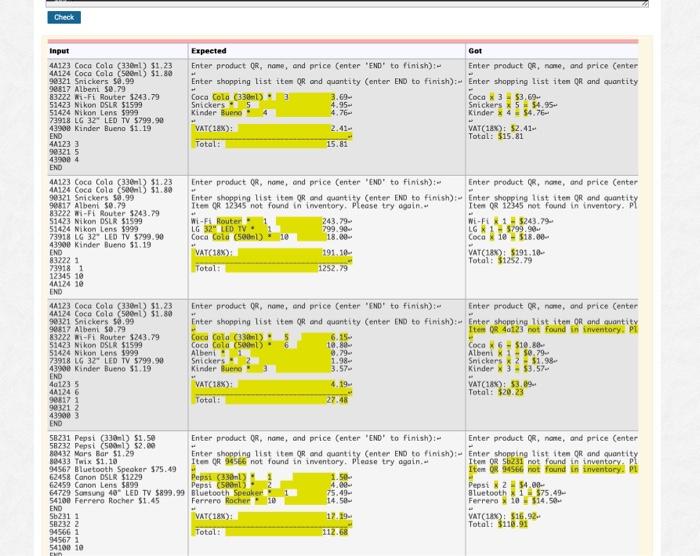700x556 pixels.
Task: Select the Got column header
Action: pyautogui.click(x=475, y=51)
